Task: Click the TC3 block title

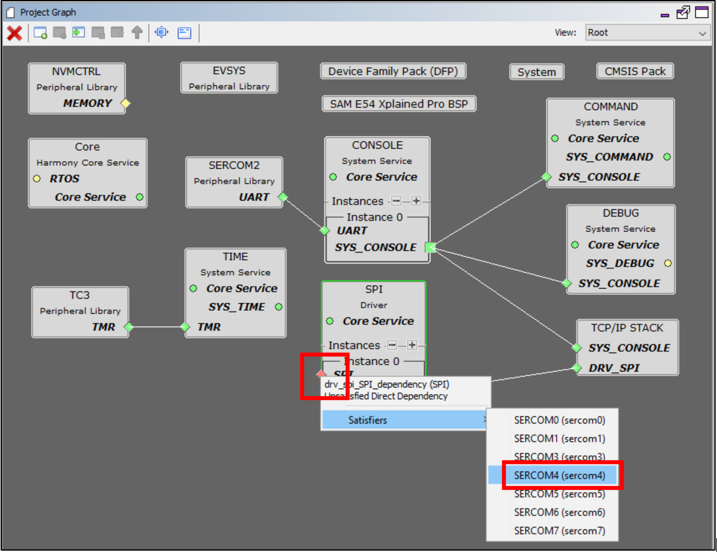Action: pos(80,295)
